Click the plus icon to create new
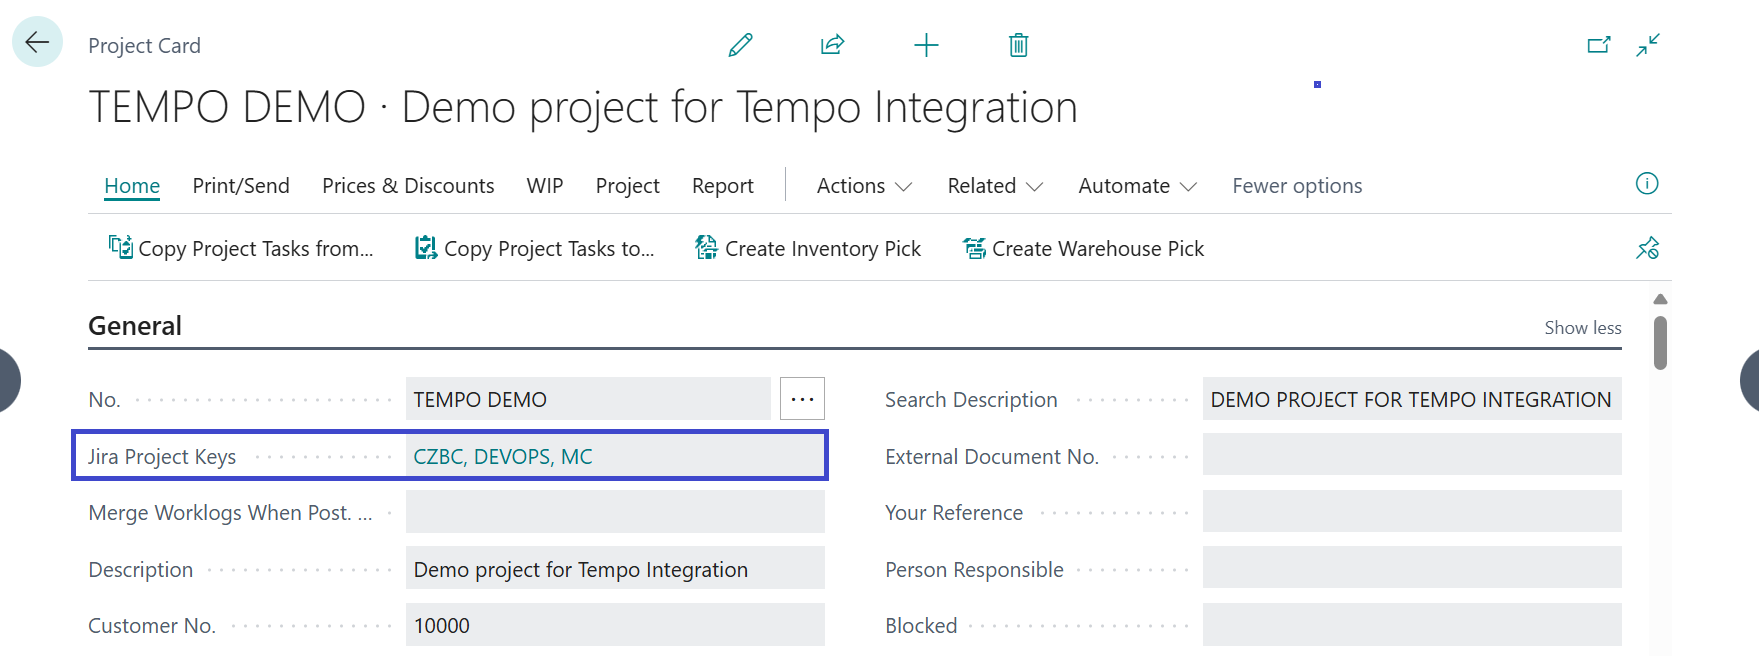 click(926, 45)
